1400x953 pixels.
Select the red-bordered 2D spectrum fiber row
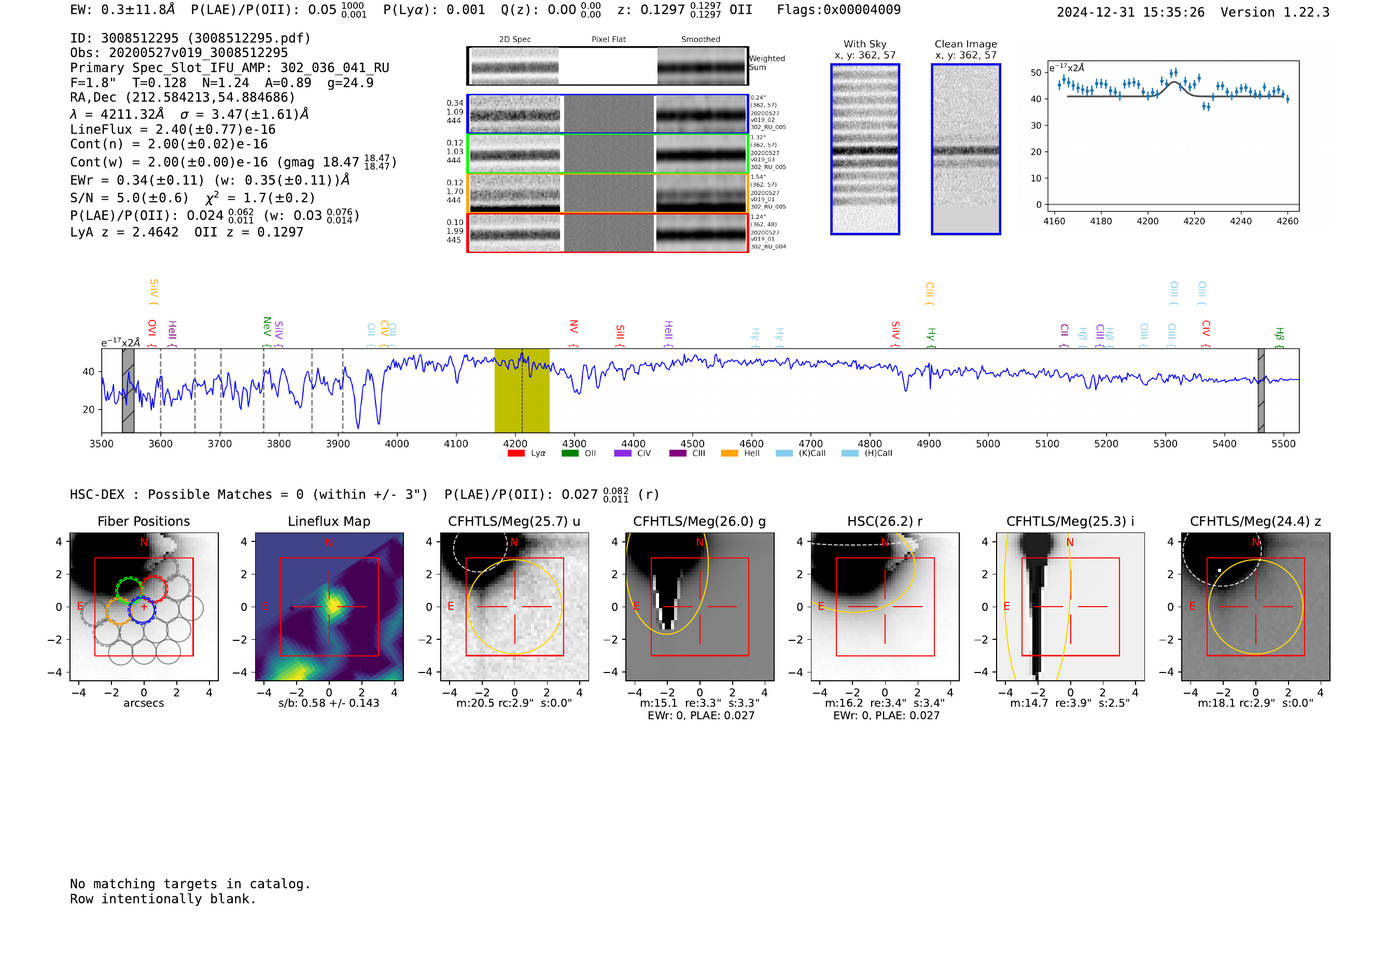[x=608, y=233]
